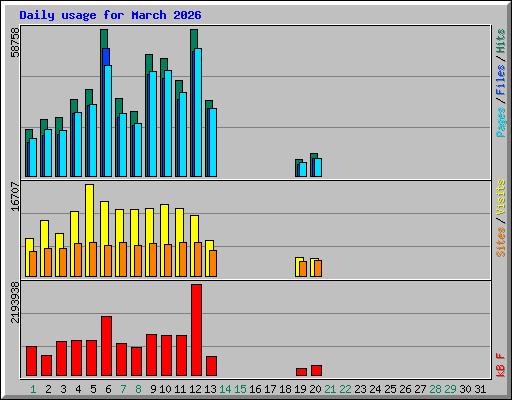This screenshot has width=512, height=400.
Task: Click day 15 on the date axis
Action: (240, 389)
